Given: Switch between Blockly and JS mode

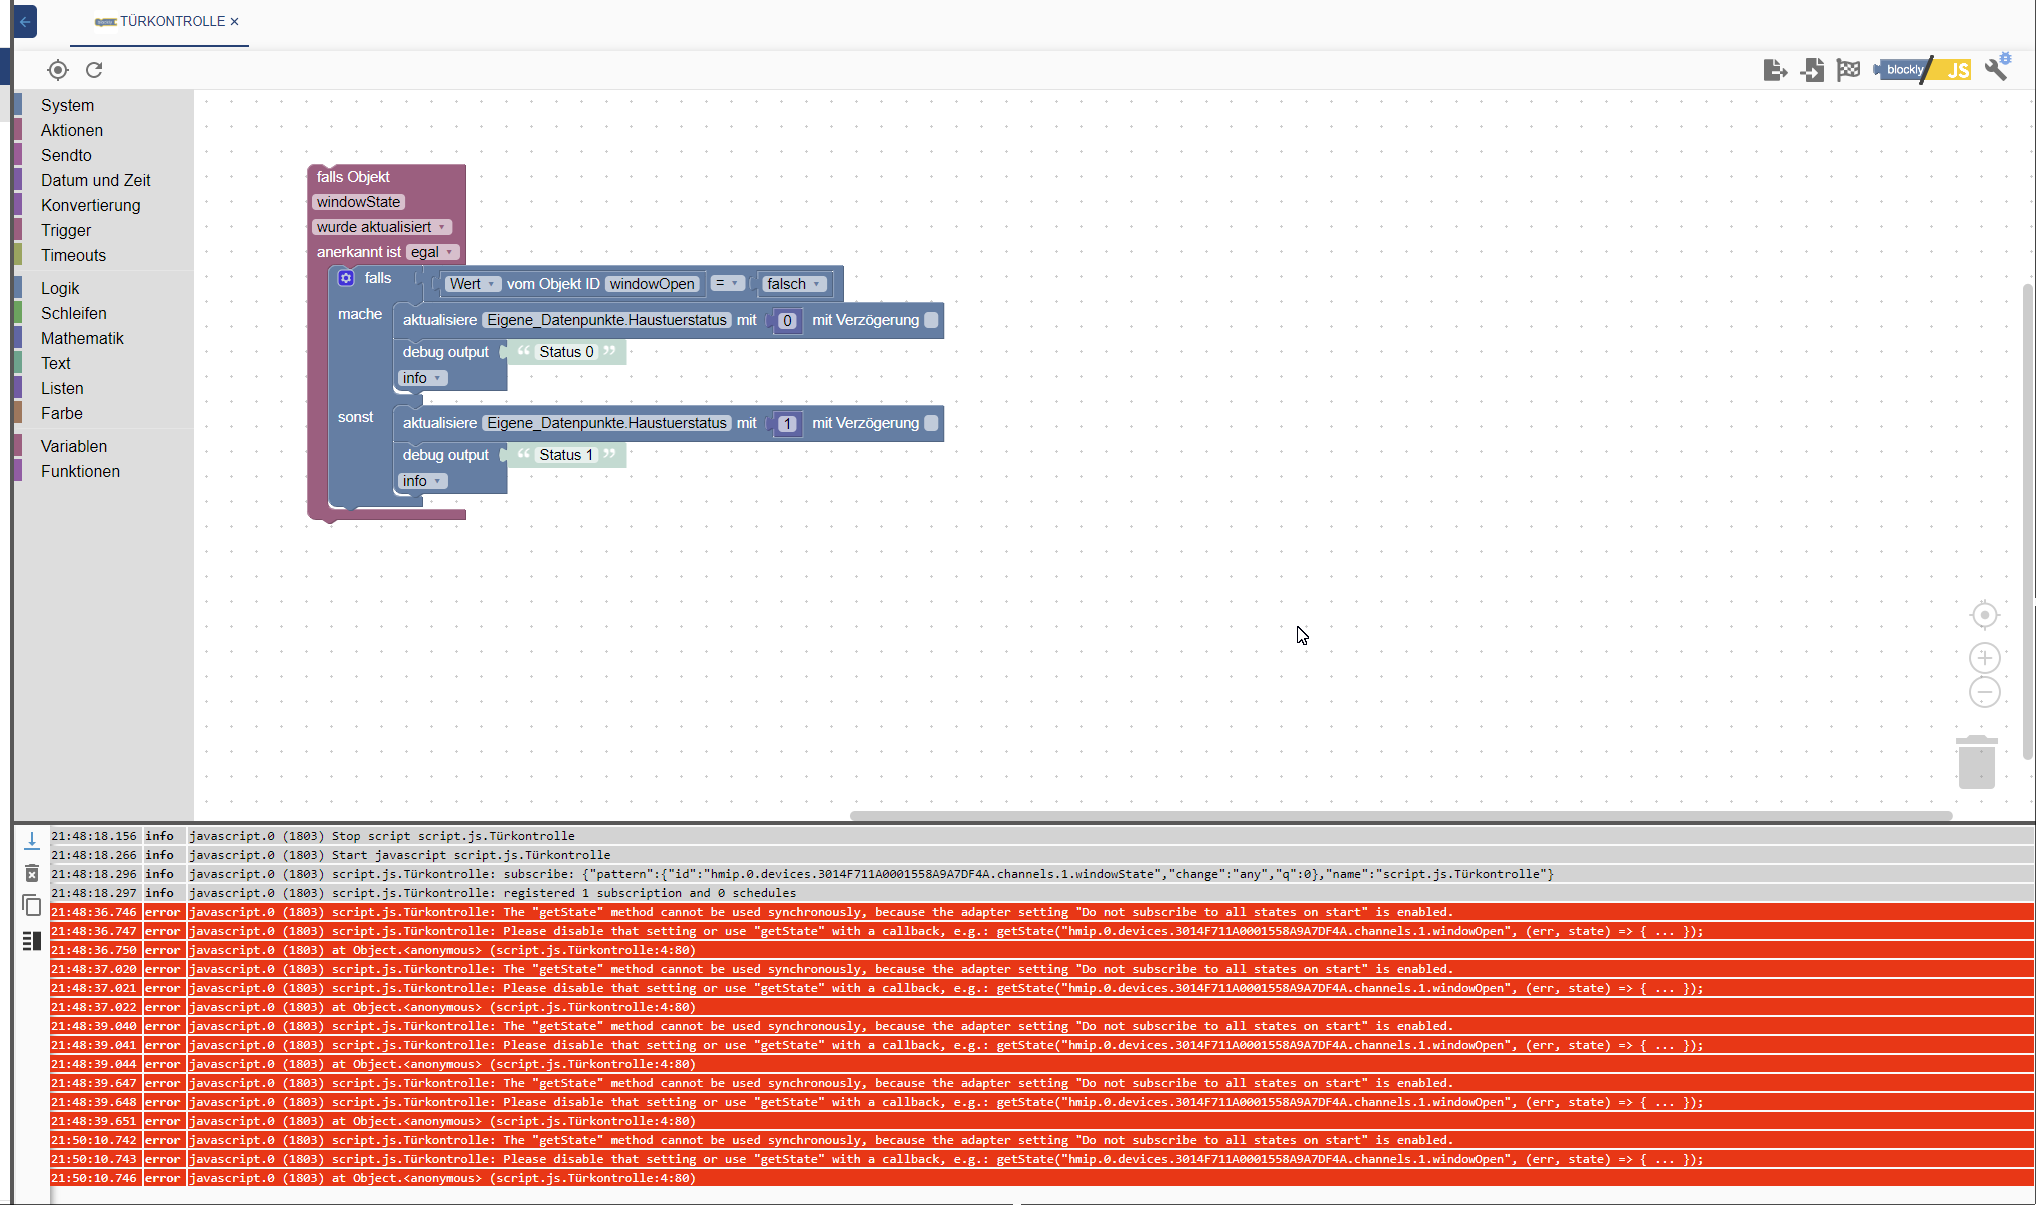Looking at the screenshot, I should click(x=1923, y=70).
